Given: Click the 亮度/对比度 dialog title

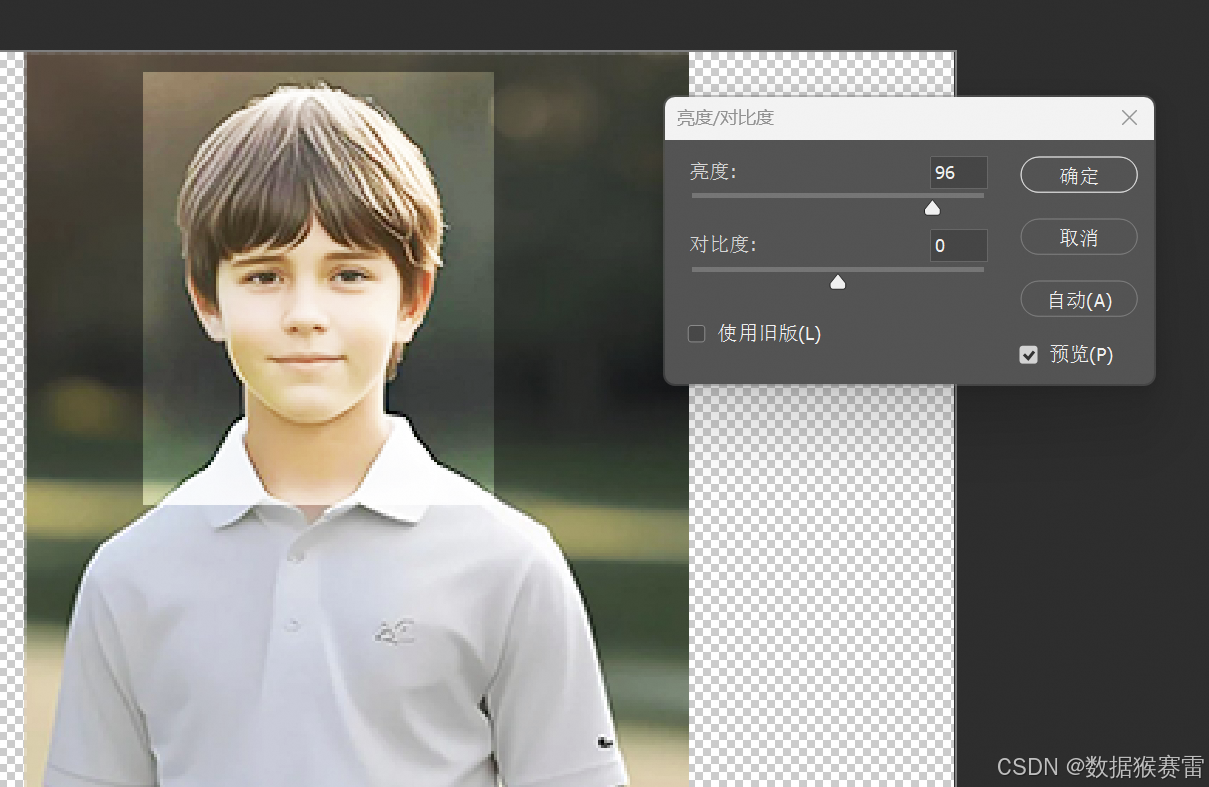Looking at the screenshot, I should pos(726,118).
